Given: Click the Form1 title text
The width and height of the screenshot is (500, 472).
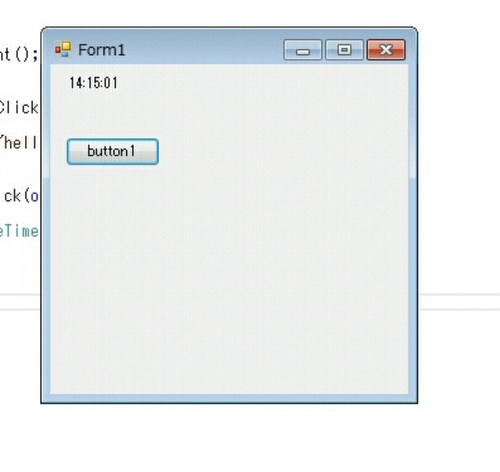Looking at the screenshot, I should pos(101,50).
